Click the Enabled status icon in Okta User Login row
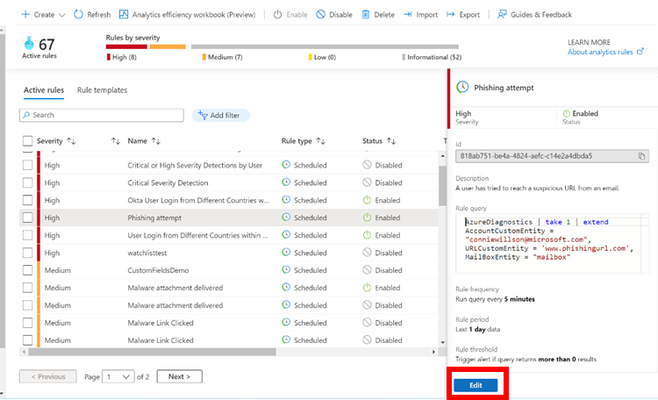Screen dimensions: 658x400 [367, 200]
